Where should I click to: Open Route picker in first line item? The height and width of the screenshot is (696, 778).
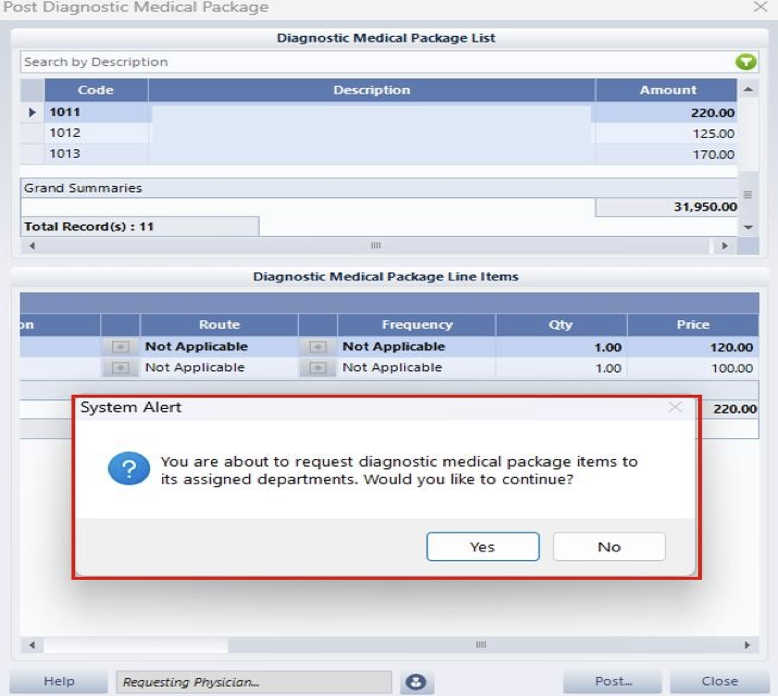120,347
